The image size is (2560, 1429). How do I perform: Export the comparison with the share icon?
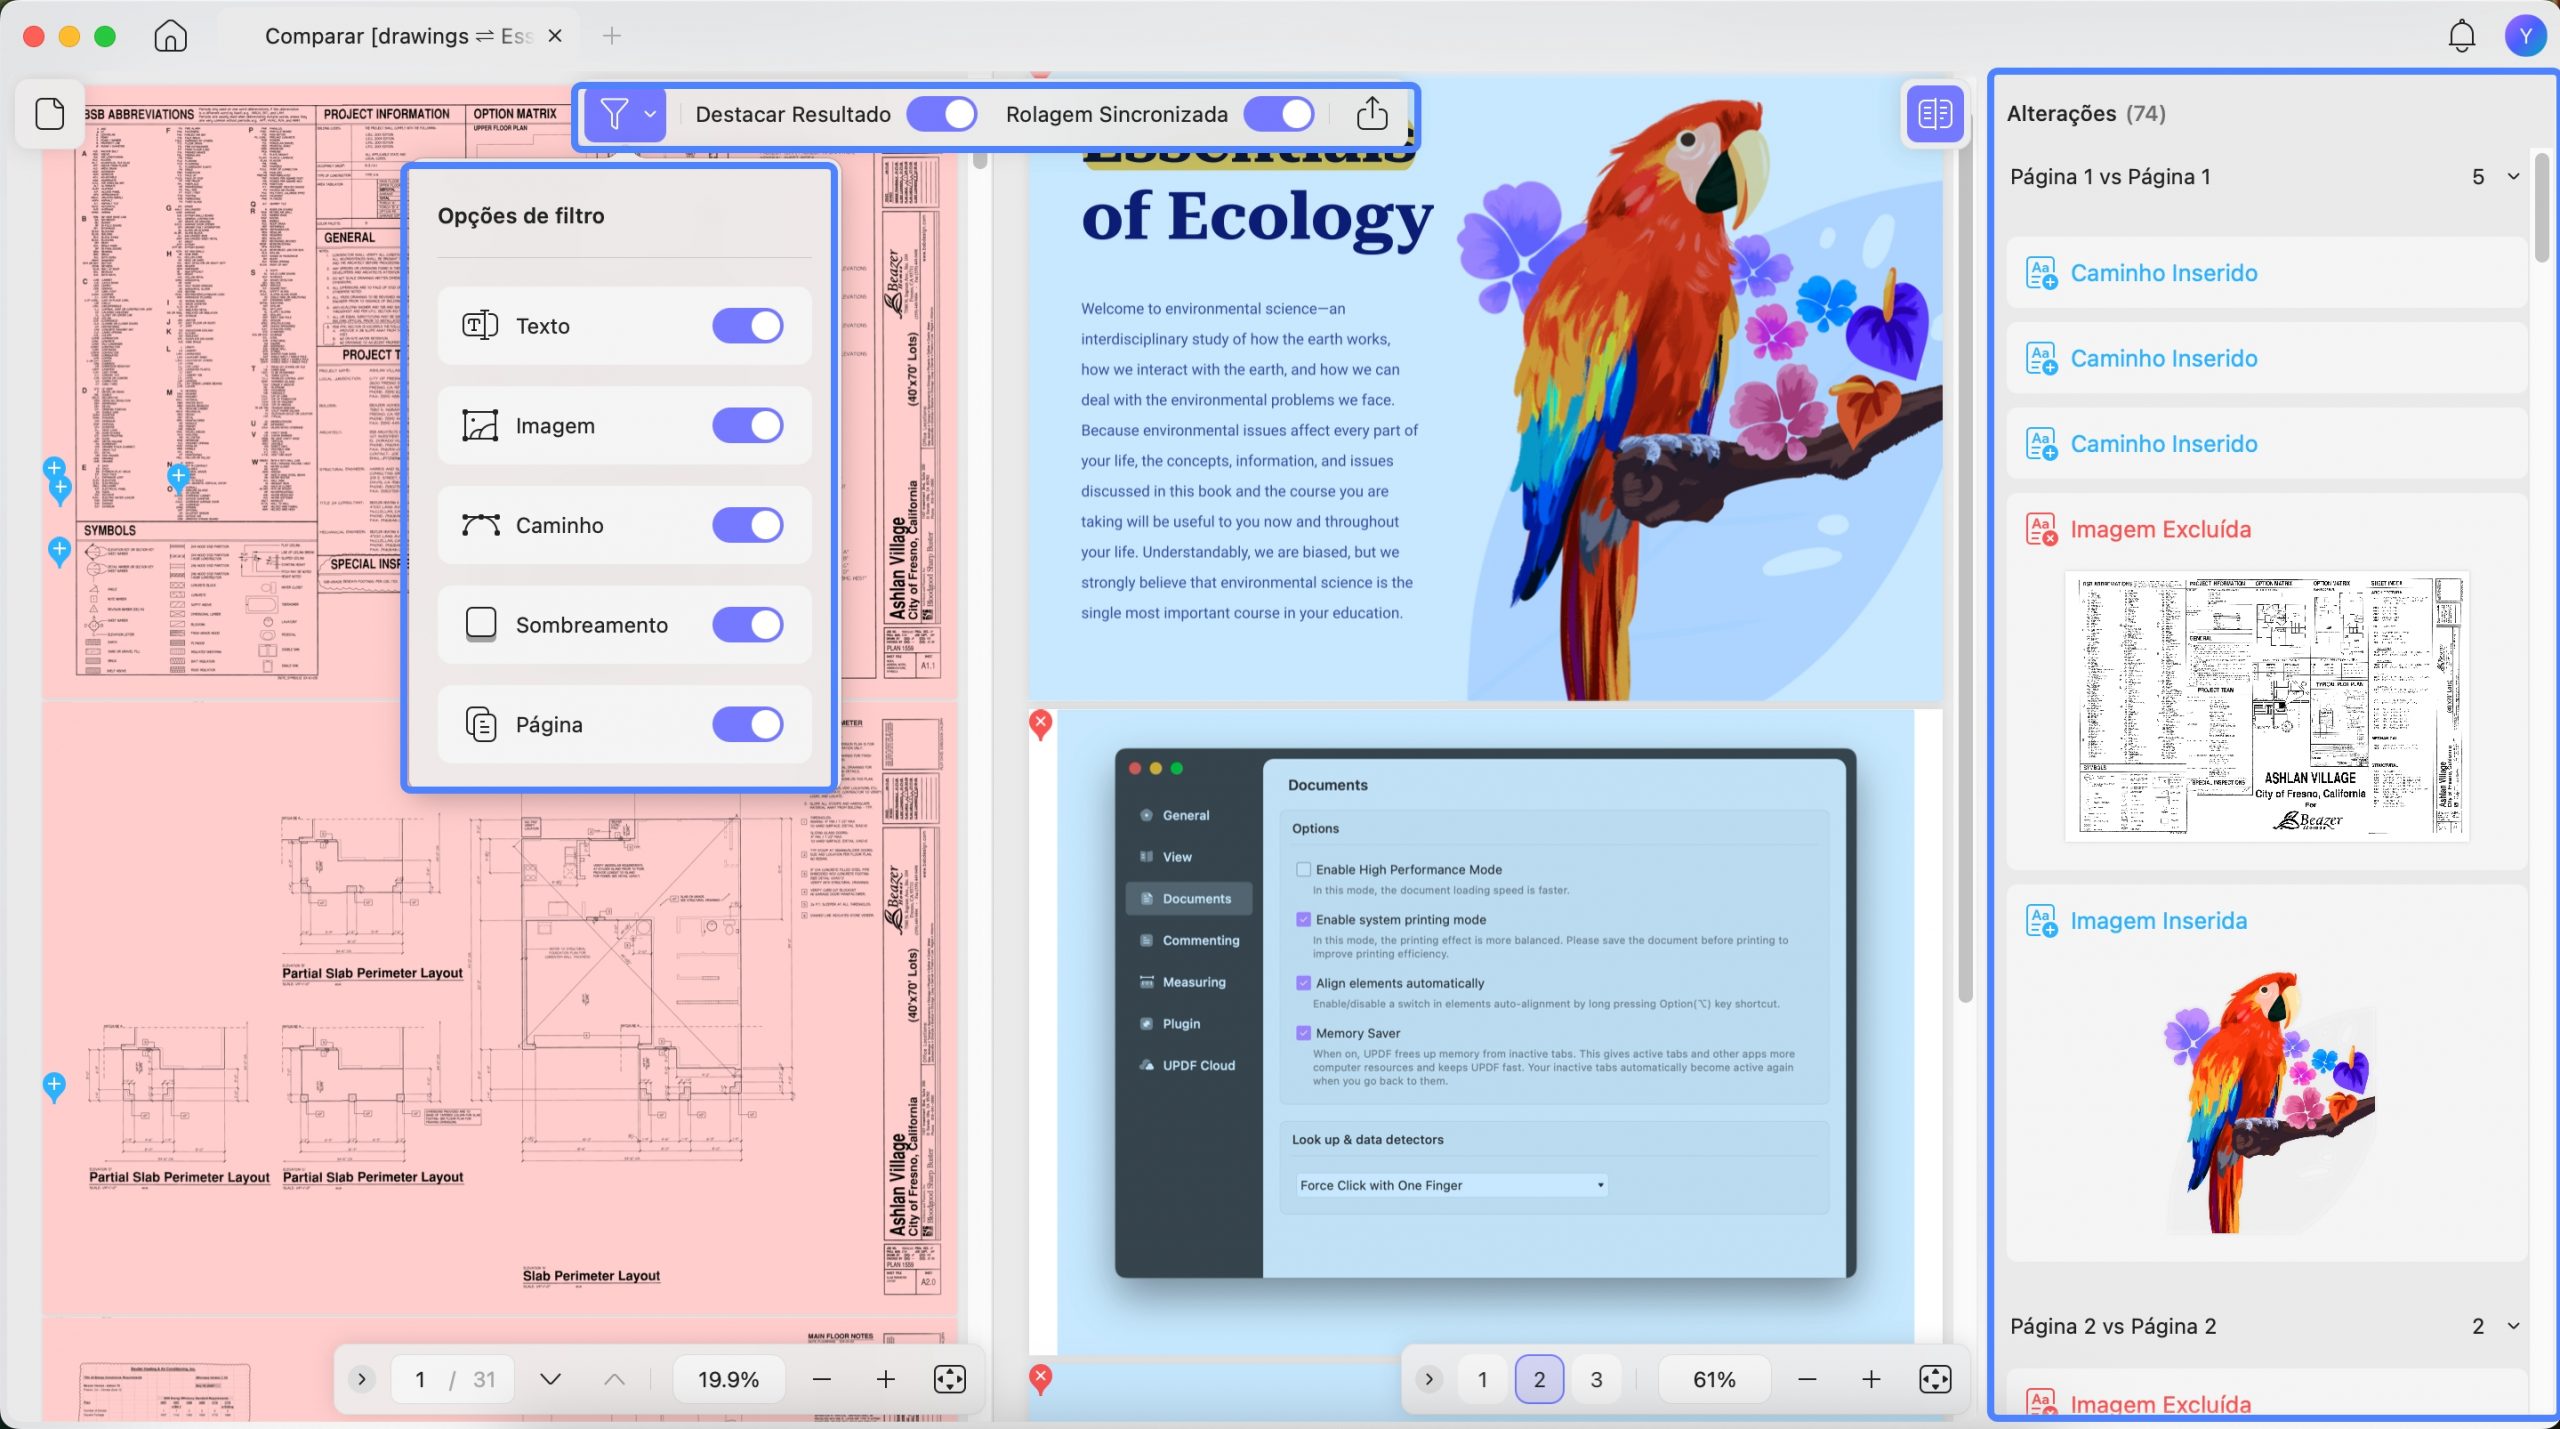click(x=1372, y=113)
